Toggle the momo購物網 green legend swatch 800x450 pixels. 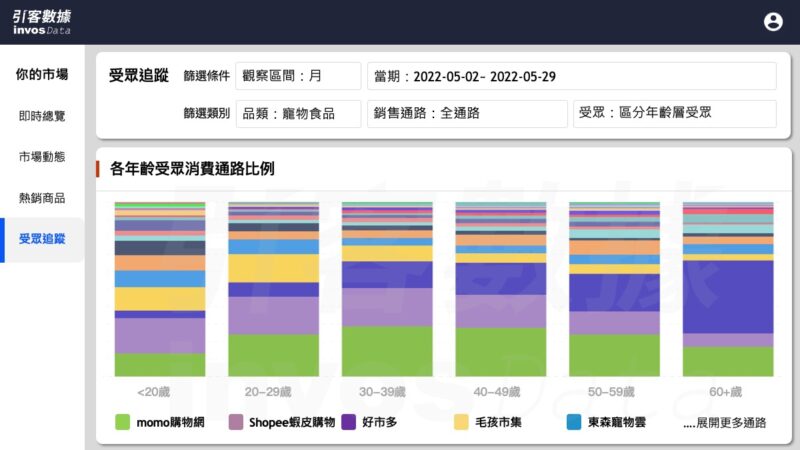[x=124, y=422]
